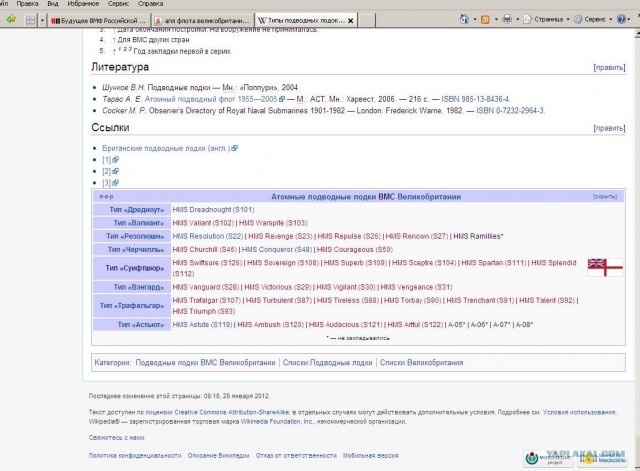Open a new blank tab
Screen dimensions: 640x471
point(367,20)
